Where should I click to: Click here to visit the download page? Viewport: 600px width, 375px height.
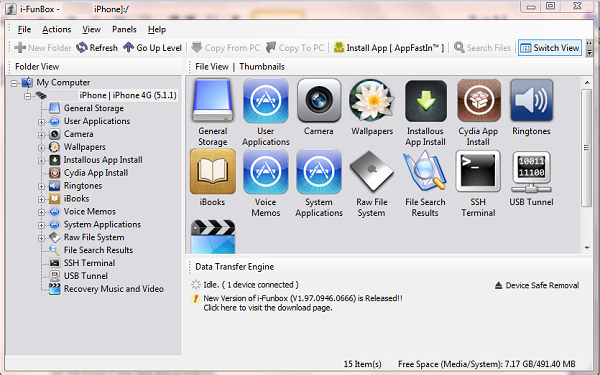(267, 308)
